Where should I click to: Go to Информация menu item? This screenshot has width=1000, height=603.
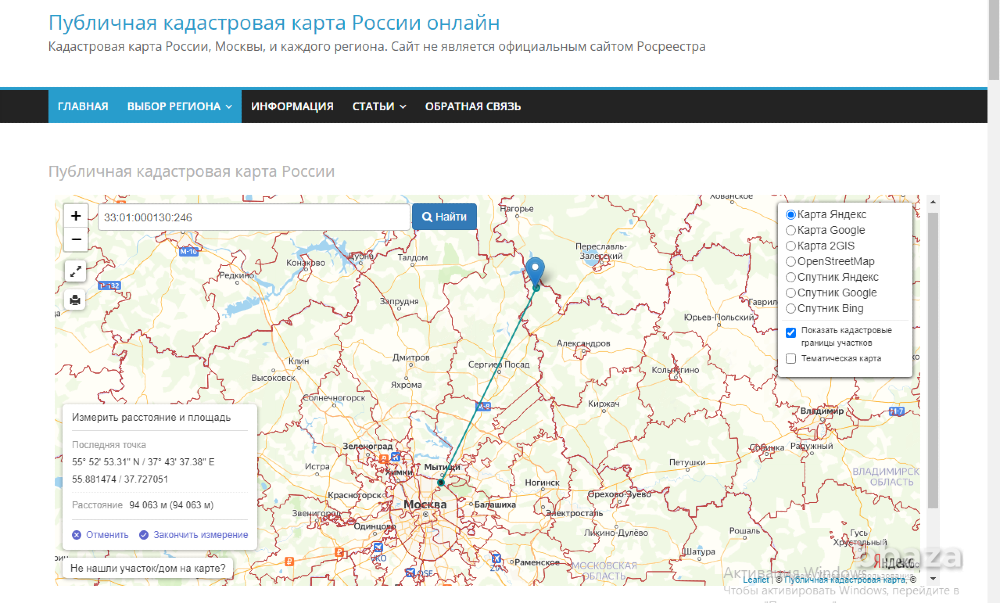pos(292,107)
